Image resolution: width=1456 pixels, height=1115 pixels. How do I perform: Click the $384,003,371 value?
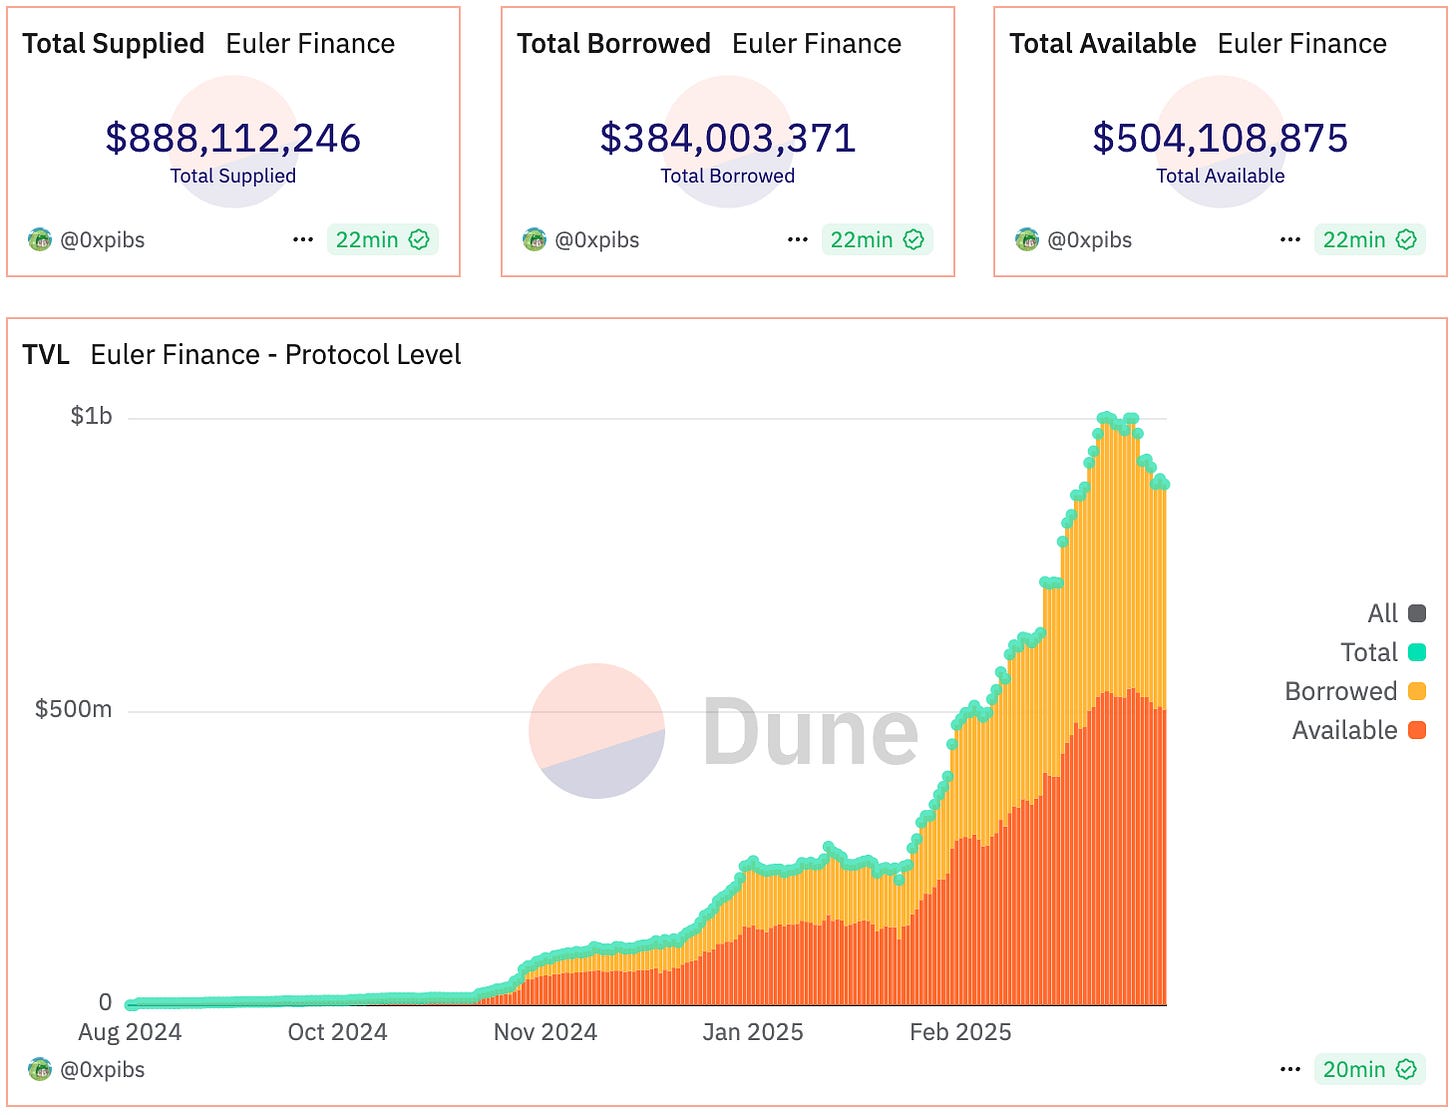coord(728,138)
